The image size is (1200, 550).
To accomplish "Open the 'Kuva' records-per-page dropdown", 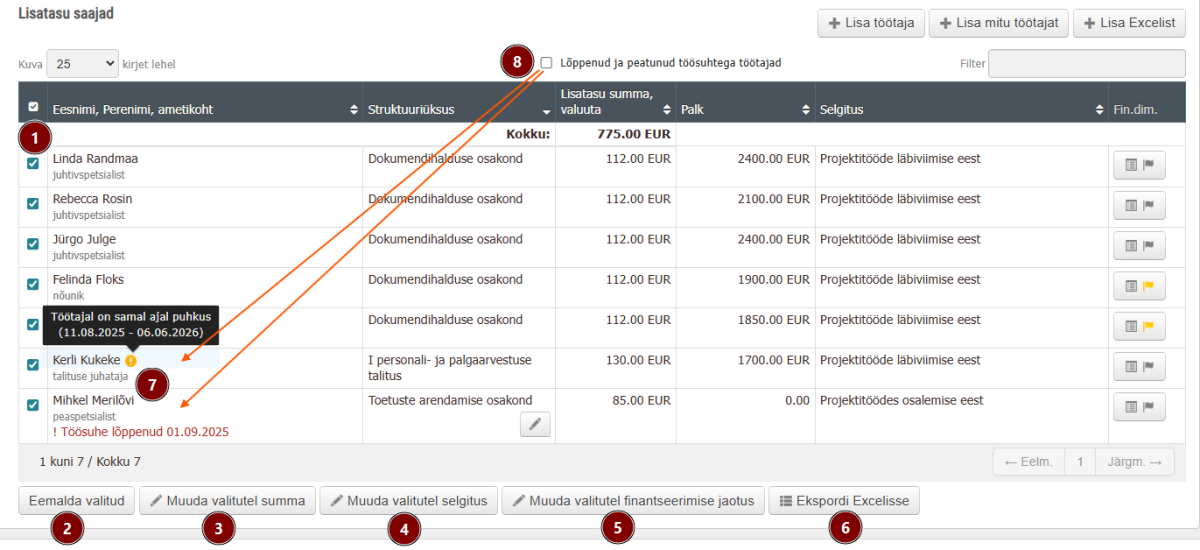I will coord(82,64).
